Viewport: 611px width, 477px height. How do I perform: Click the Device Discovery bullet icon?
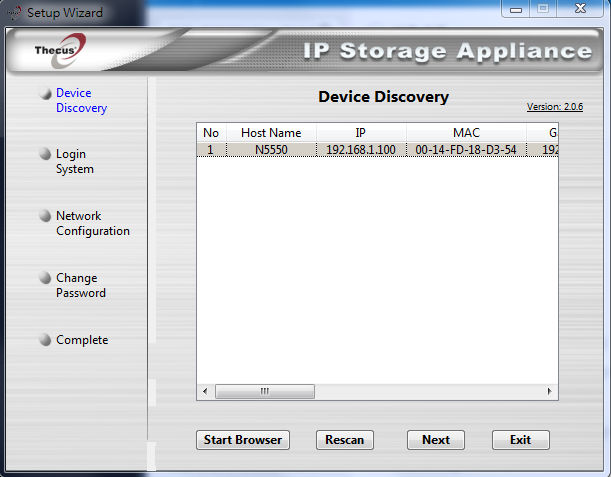point(45,93)
